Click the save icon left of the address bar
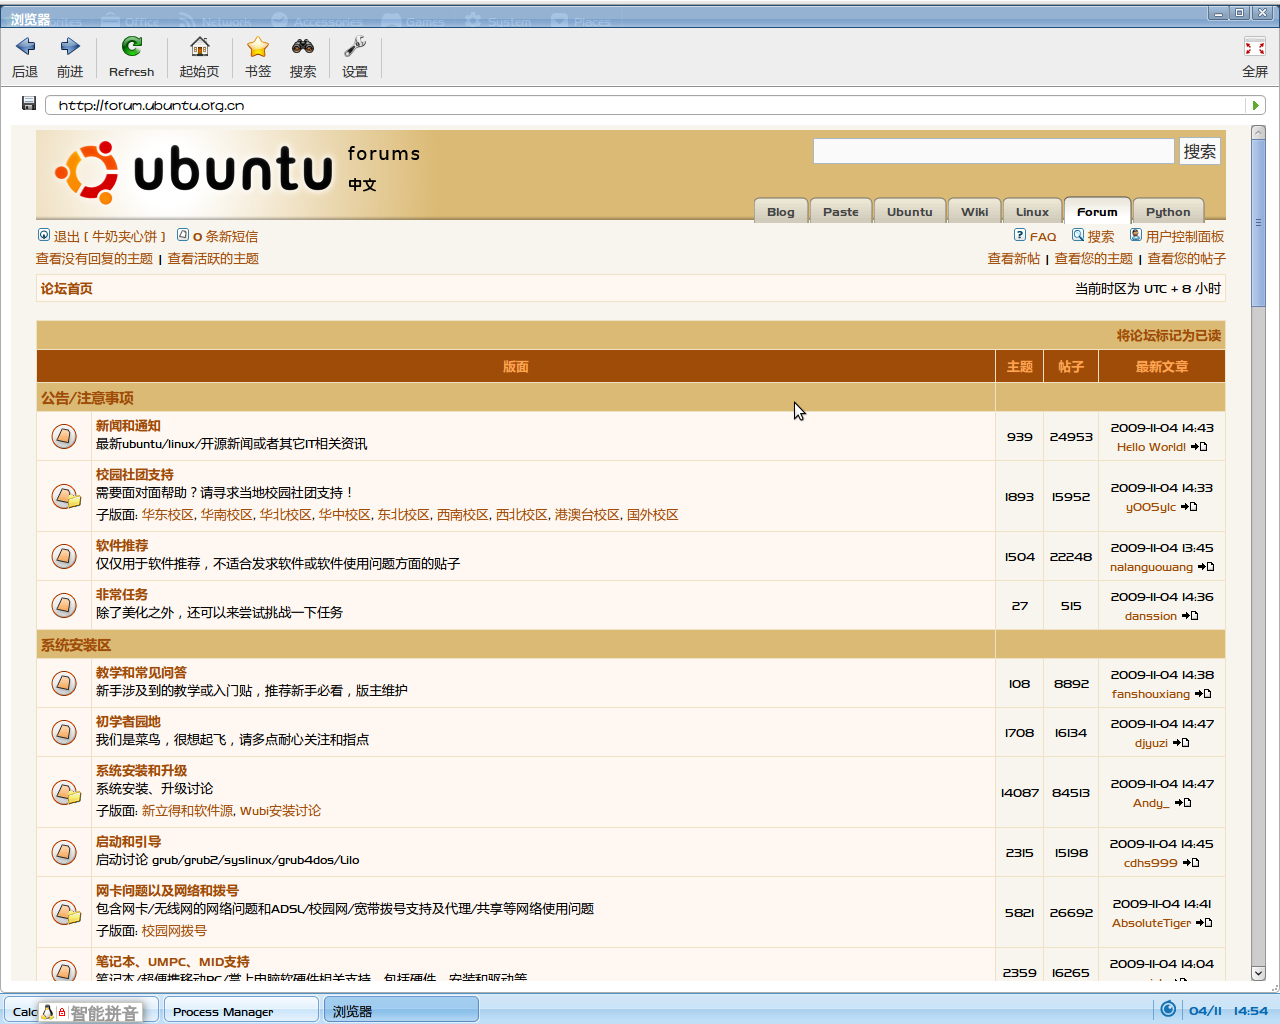This screenshot has width=1280, height=1024. click(29, 104)
